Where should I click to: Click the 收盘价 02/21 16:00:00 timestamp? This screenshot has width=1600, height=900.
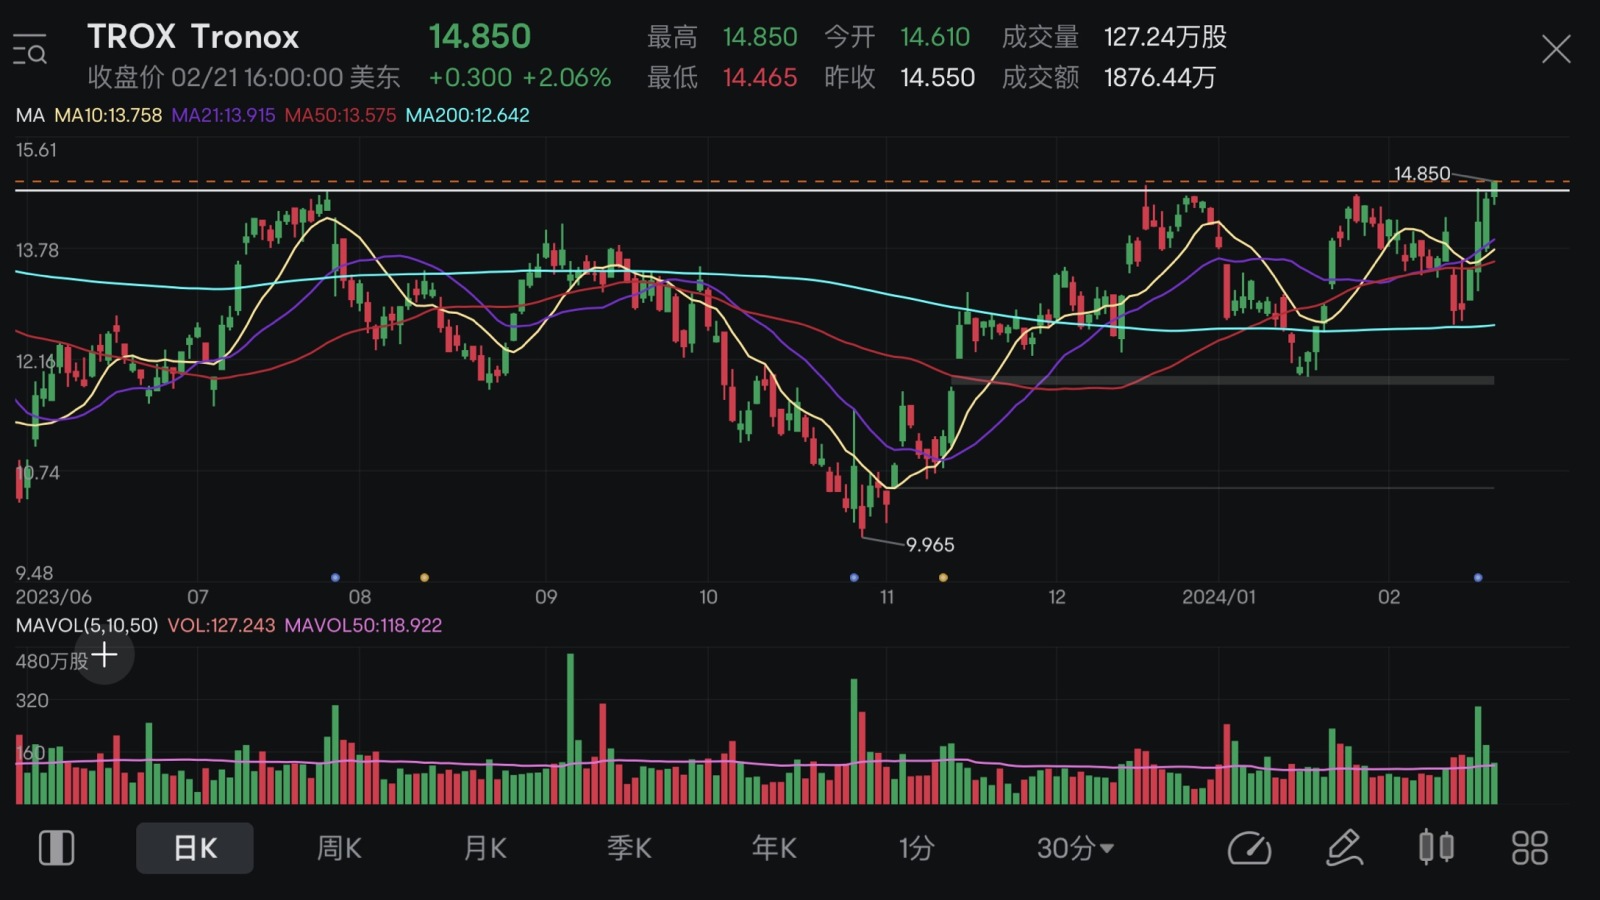coord(244,77)
